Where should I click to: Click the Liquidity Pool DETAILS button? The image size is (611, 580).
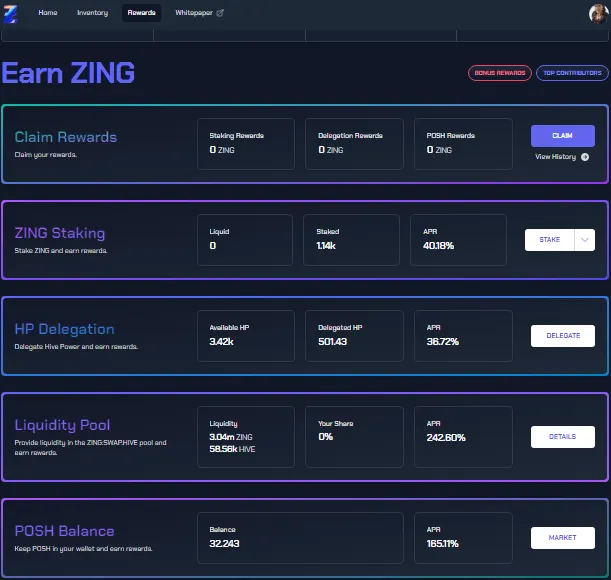click(x=563, y=437)
